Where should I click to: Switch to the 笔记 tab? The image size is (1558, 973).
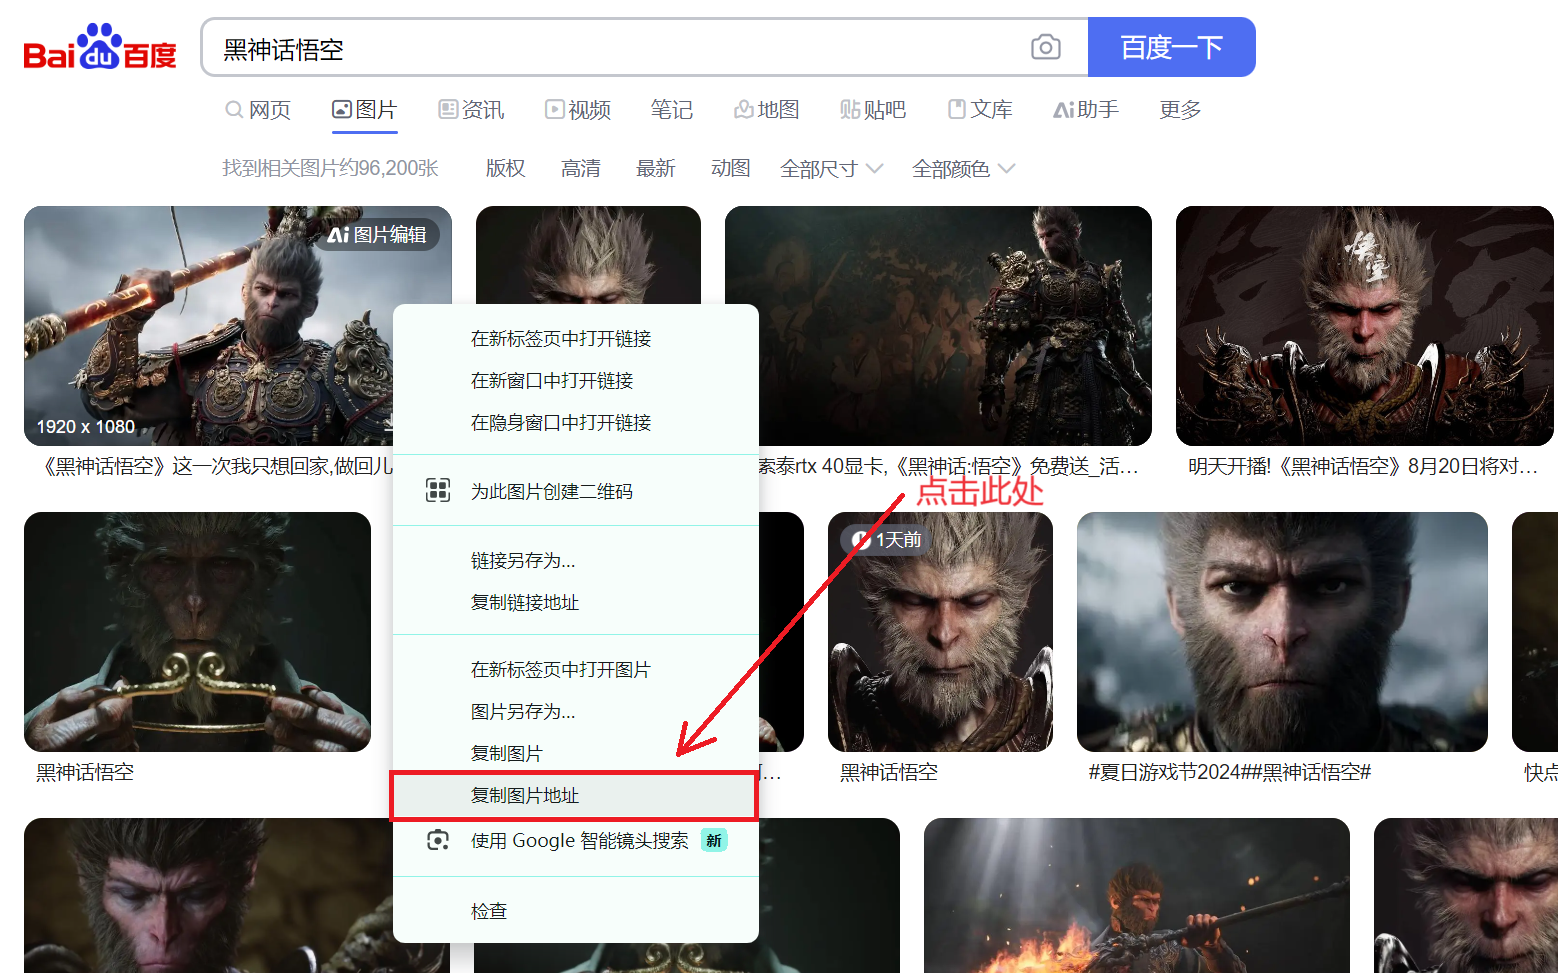(671, 110)
